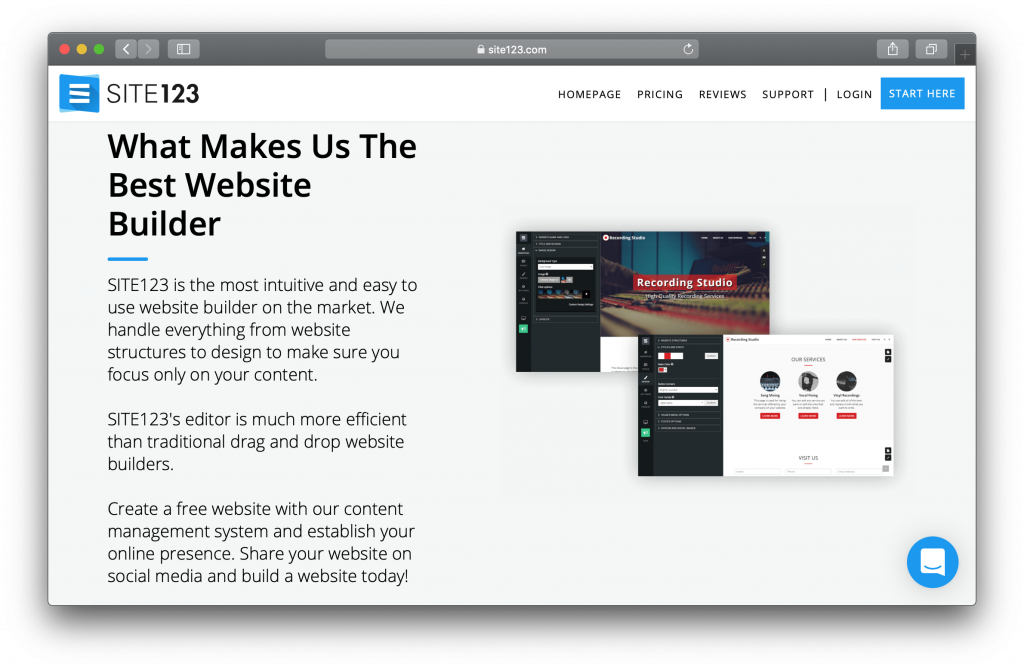Go forward using Safari's forward arrow
This screenshot has width=1024, height=669.
[148, 49]
